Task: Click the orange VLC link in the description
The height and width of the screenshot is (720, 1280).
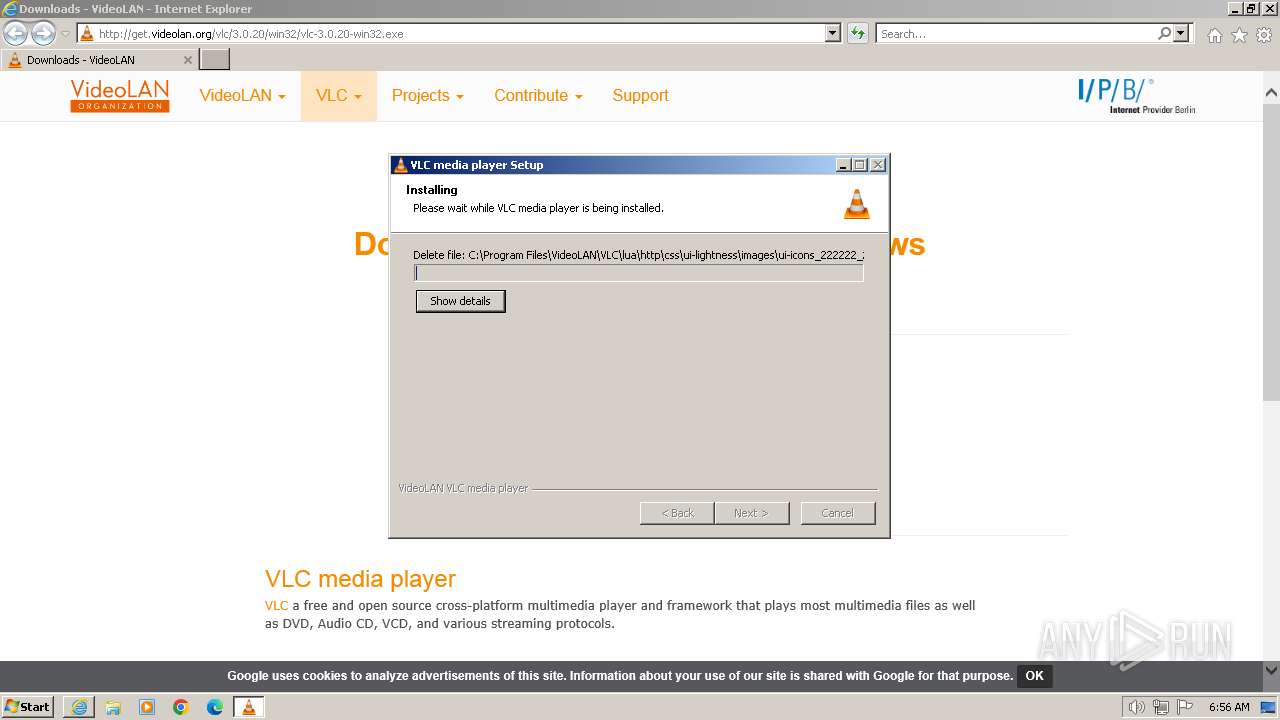Action: (276, 605)
